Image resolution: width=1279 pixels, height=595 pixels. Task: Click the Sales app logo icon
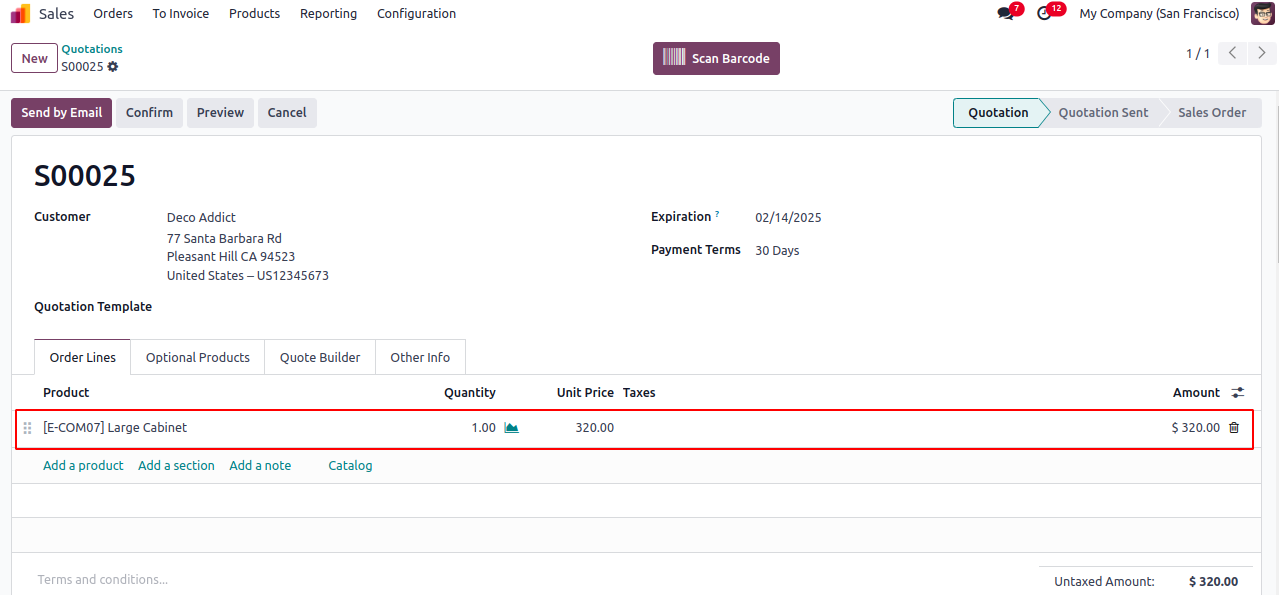[20, 14]
